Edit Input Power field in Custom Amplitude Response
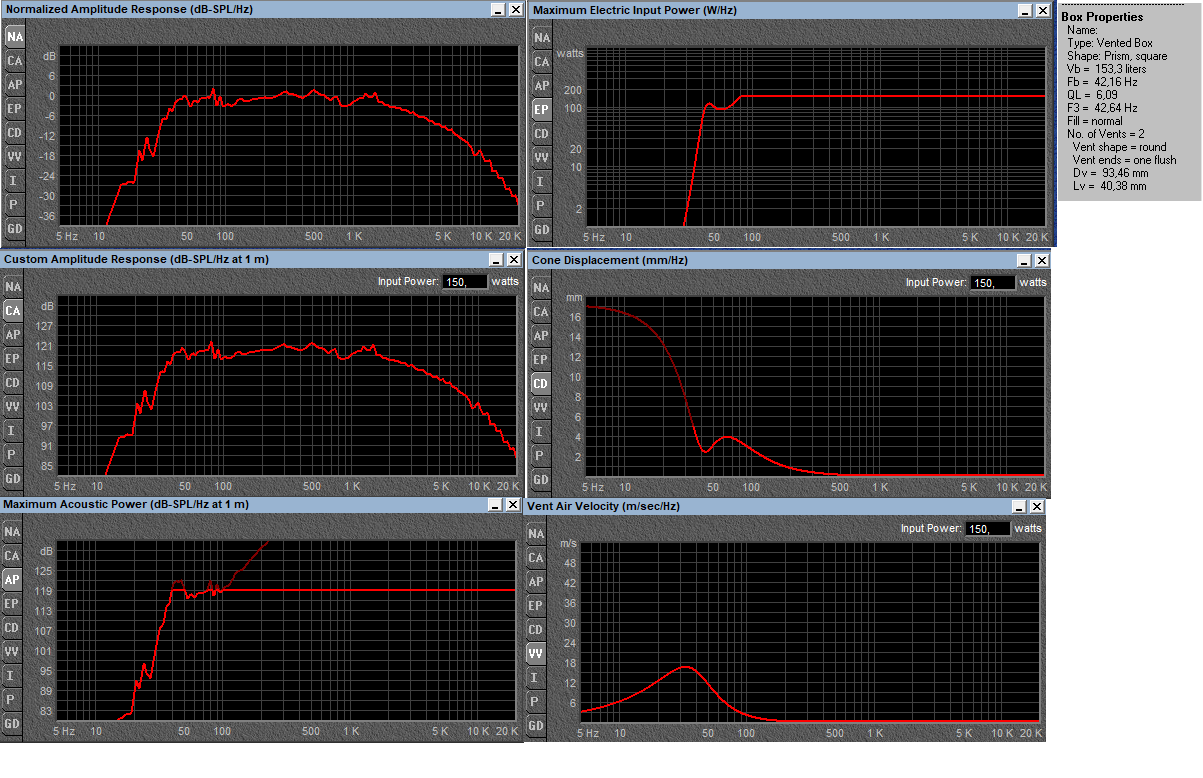The width and height of the screenshot is (1203, 778). pyautogui.click(x=464, y=282)
